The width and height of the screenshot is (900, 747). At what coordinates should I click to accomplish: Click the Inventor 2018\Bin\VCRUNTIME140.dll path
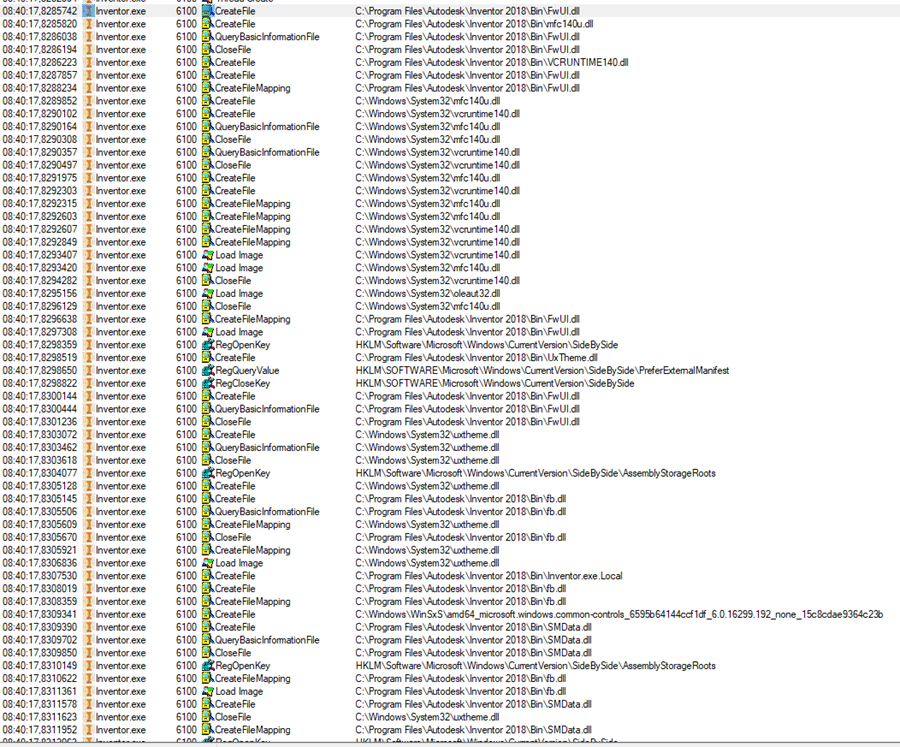[492, 62]
